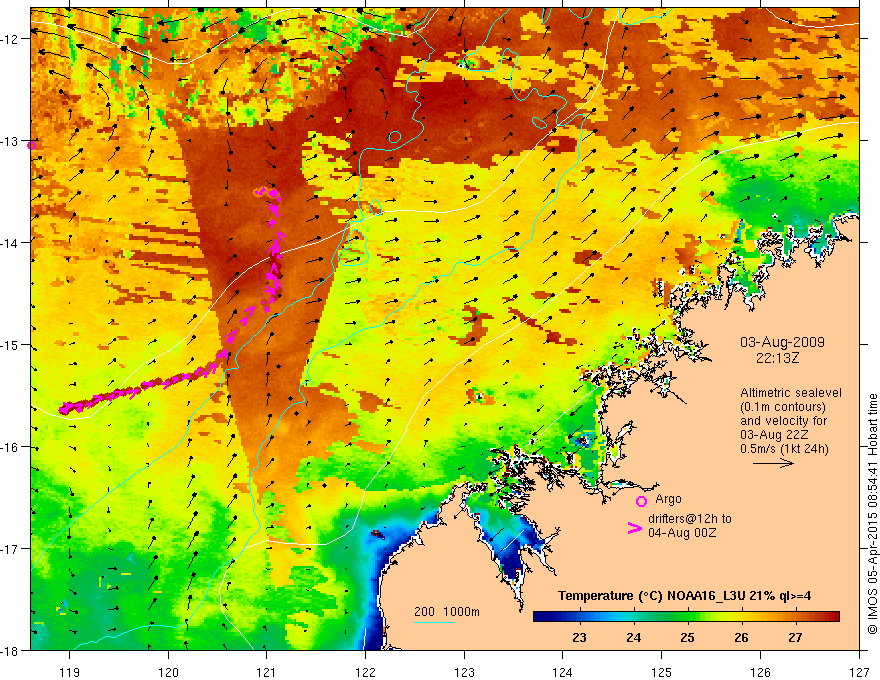Screen dimensions: 880x680
Task: Click the time label 22:13Z
Action: pos(777,357)
